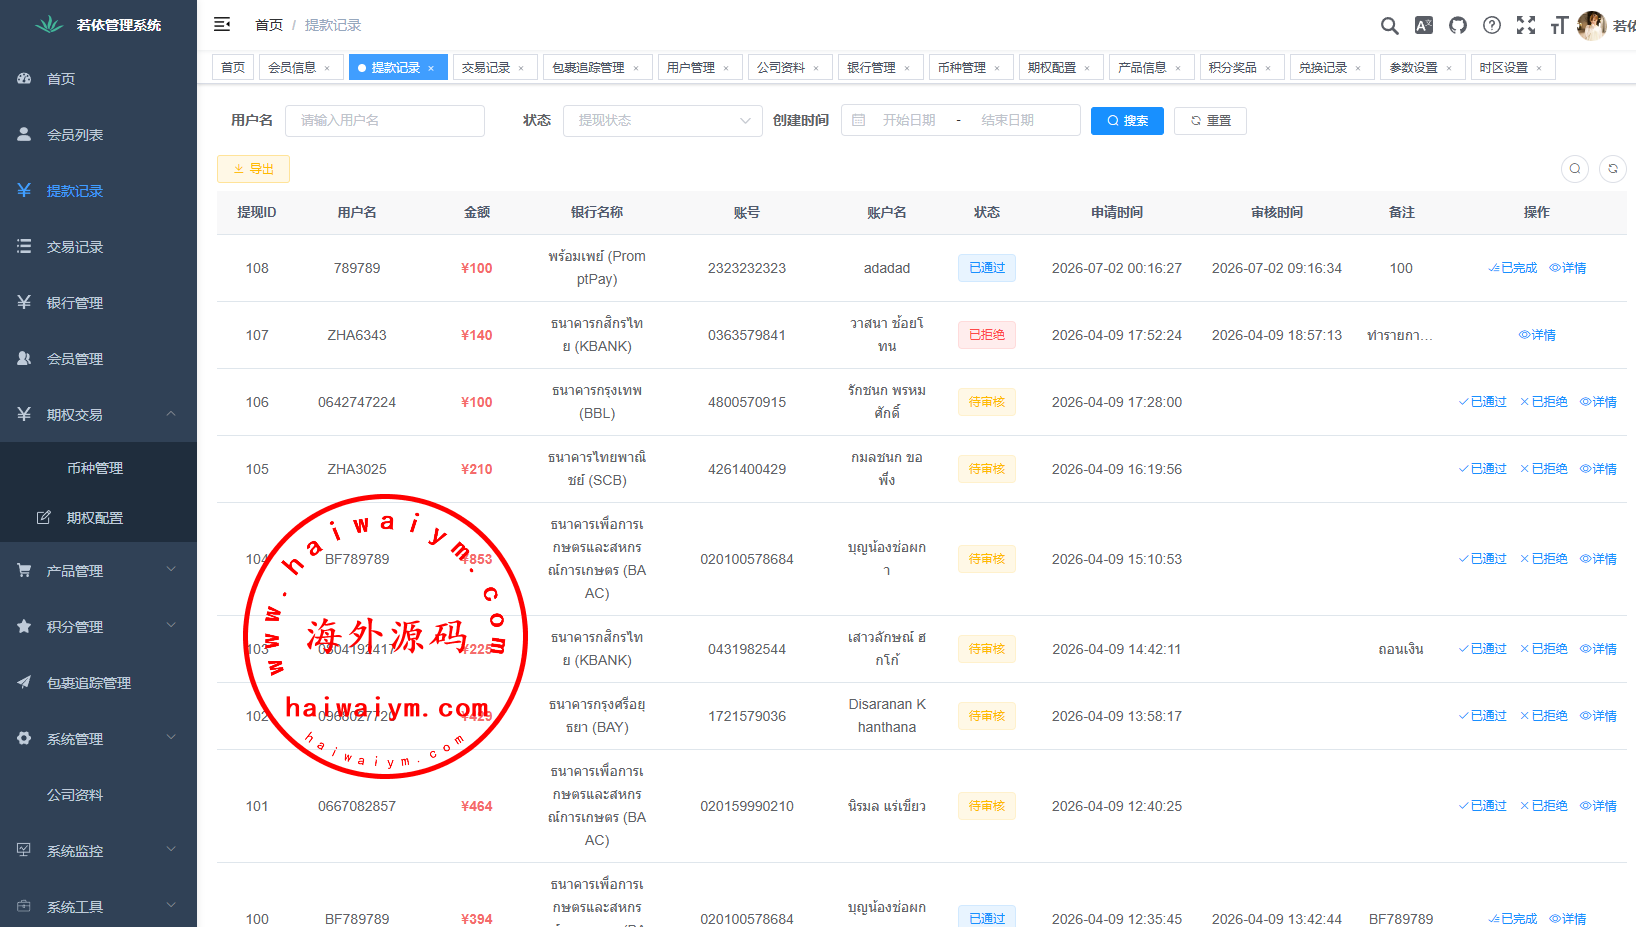1636x927 pixels.
Task: Close the 提款记录 tab
Action: (431, 69)
